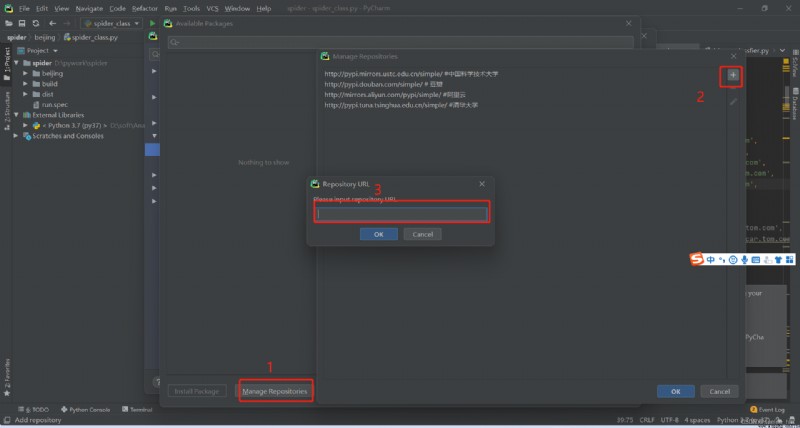Open the 1: Project tool window tab
Viewport: 800px width, 428px height.
(x=7, y=63)
